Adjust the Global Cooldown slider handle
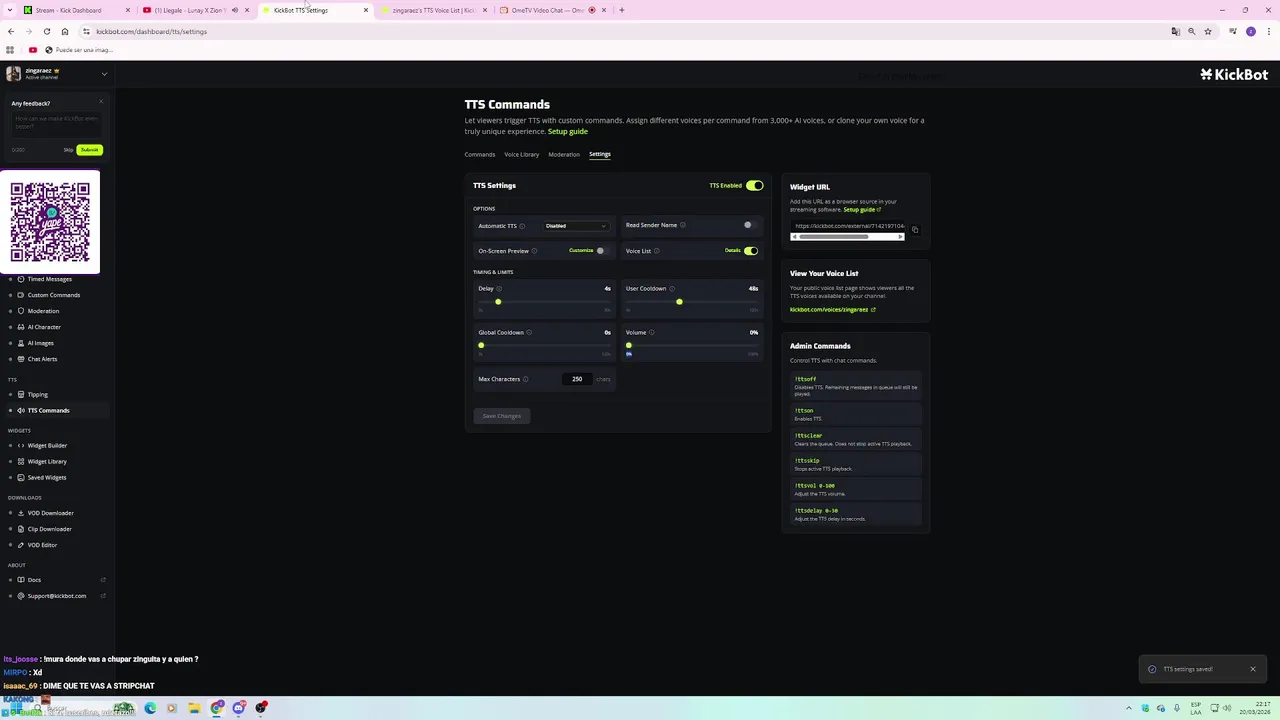Screen dimensions: 1280x720 (481, 345)
